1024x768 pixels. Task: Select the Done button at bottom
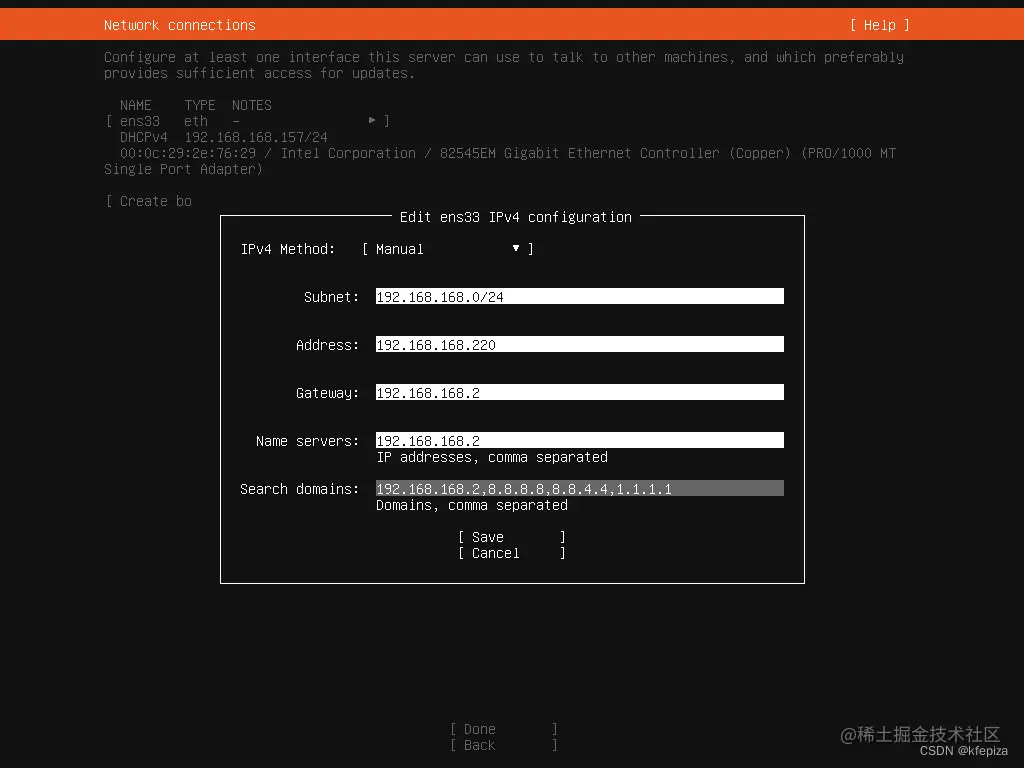tap(504, 729)
